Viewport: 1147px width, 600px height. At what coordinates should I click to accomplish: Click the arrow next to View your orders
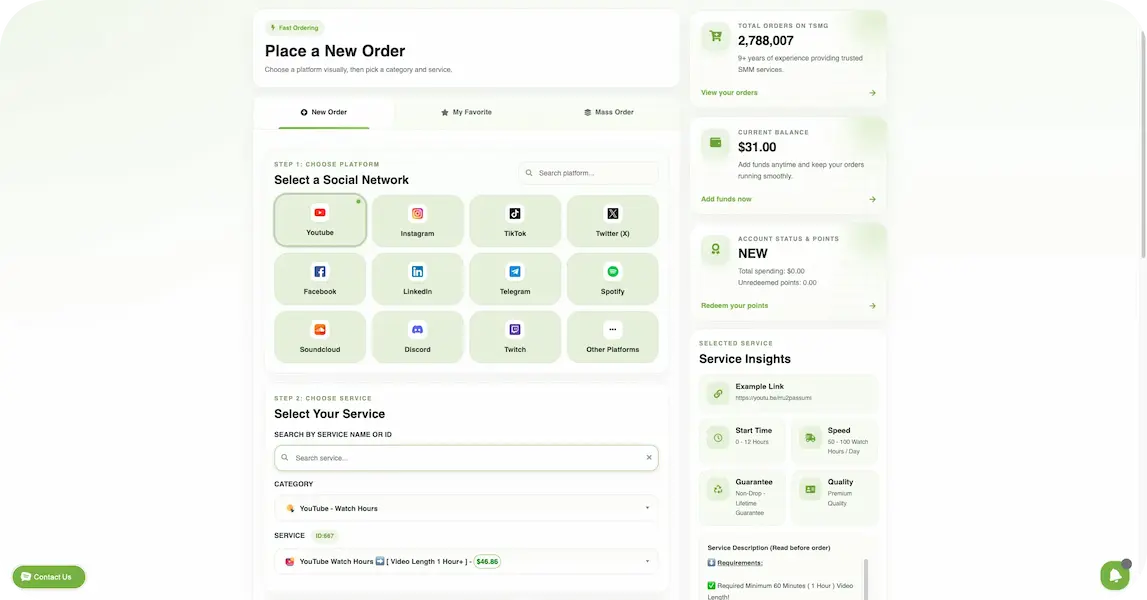(872, 93)
